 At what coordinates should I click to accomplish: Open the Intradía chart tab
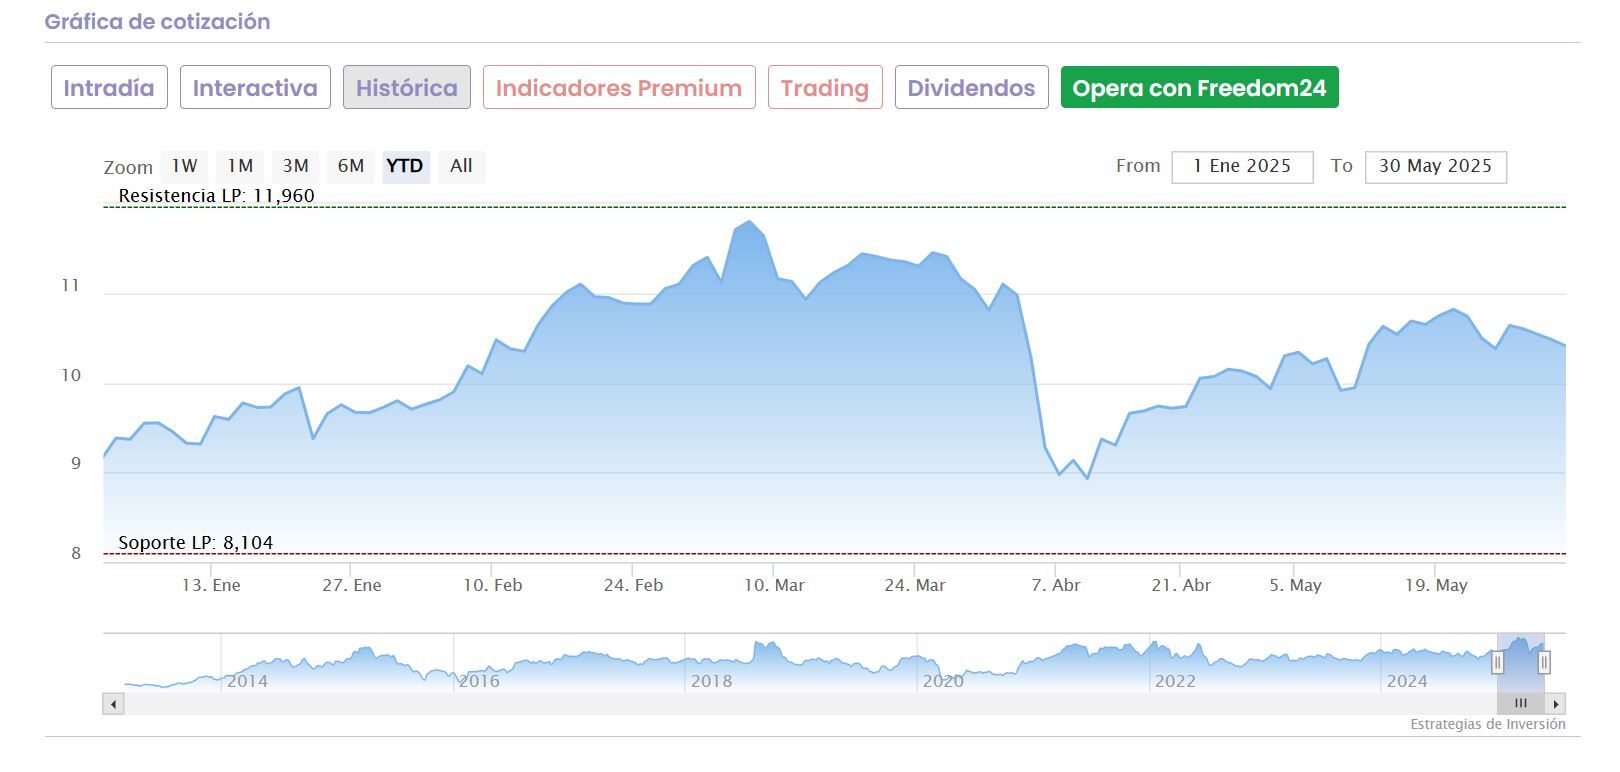pos(109,88)
